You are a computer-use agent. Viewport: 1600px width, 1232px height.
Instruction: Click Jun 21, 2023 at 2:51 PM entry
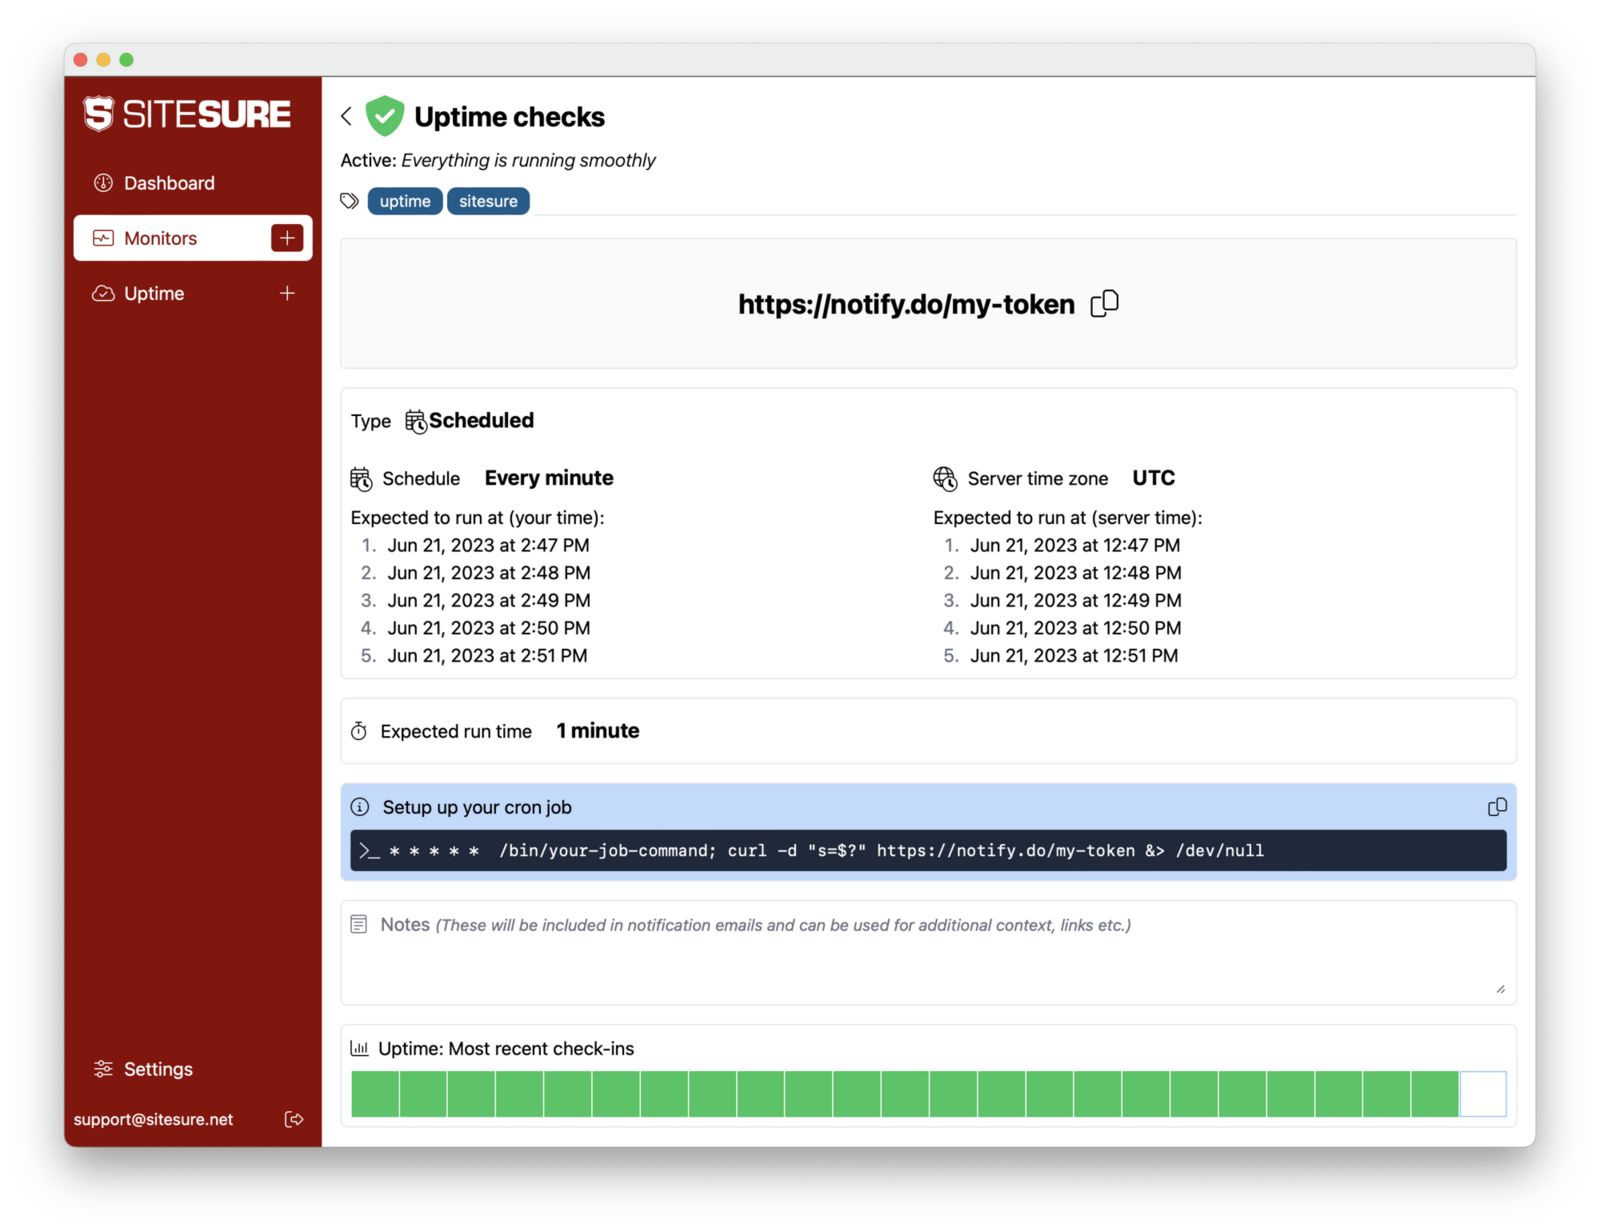point(487,656)
